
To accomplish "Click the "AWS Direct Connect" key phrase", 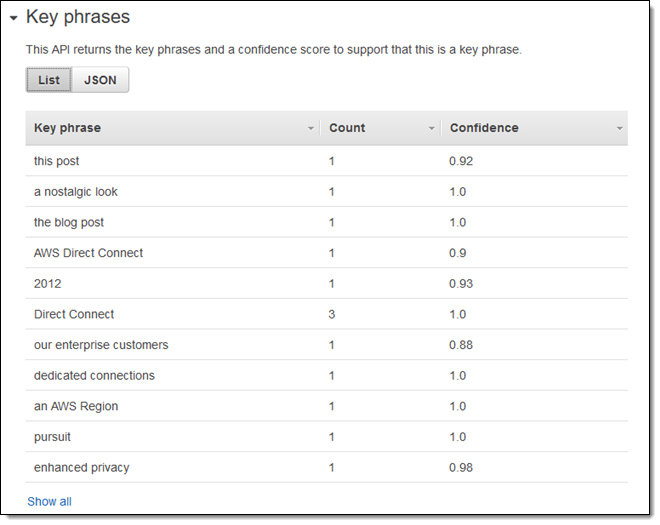I will (x=88, y=253).
